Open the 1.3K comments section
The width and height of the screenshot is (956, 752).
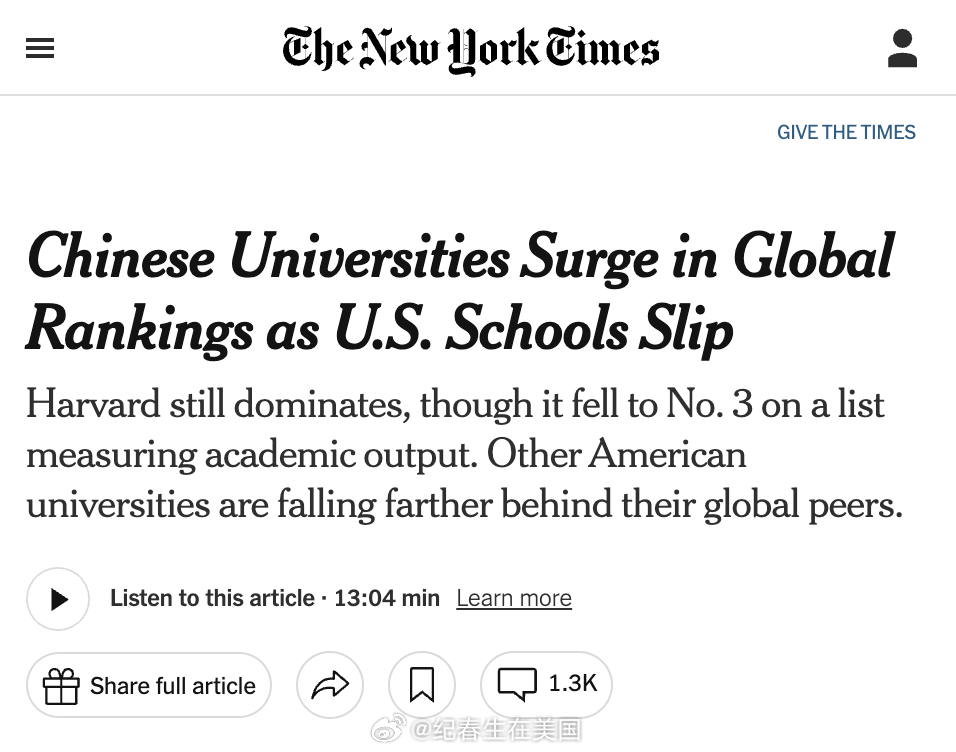546,684
